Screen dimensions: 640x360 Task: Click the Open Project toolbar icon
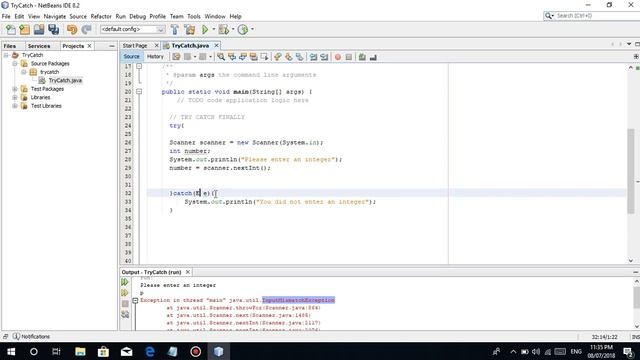[x=39, y=29]
